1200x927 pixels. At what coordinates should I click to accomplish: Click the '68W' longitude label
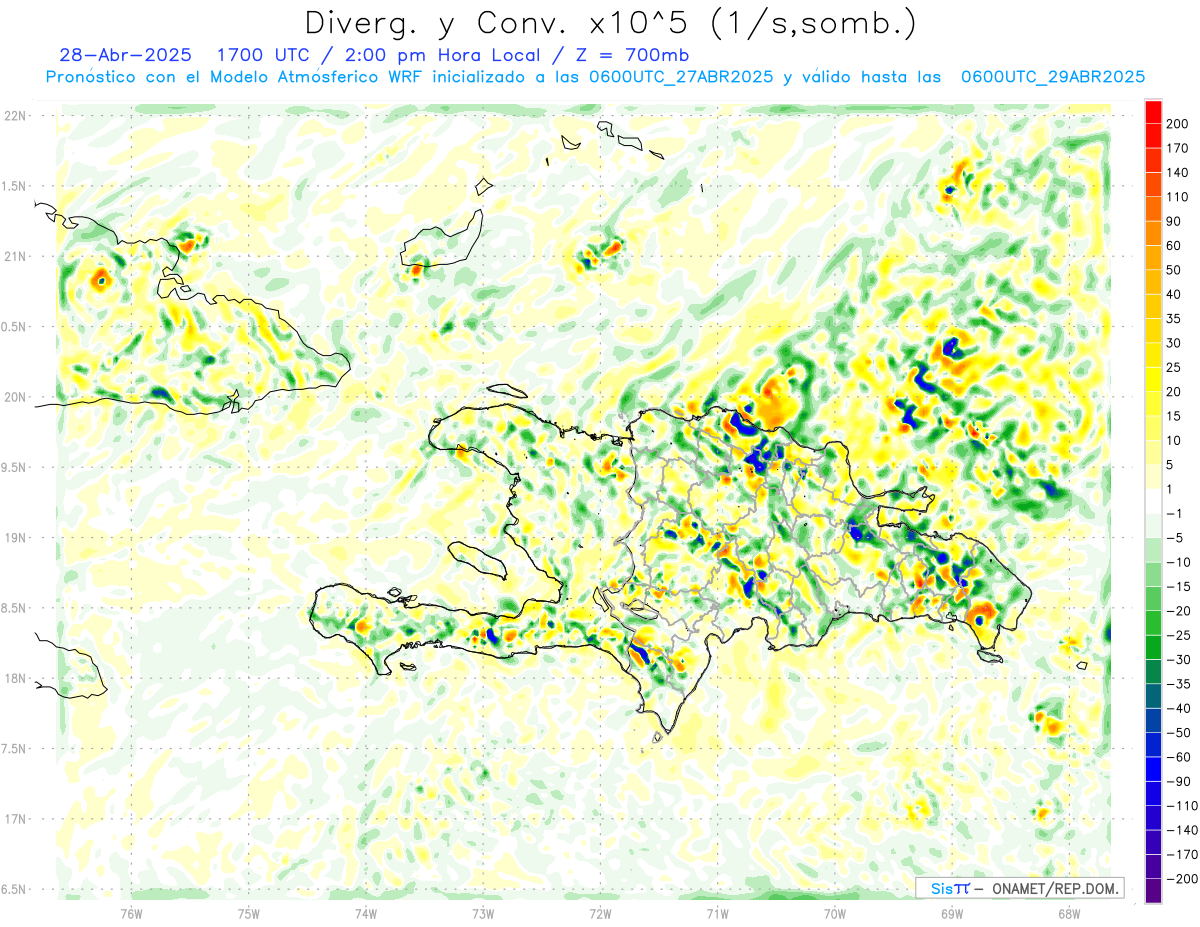(1069, 912)
